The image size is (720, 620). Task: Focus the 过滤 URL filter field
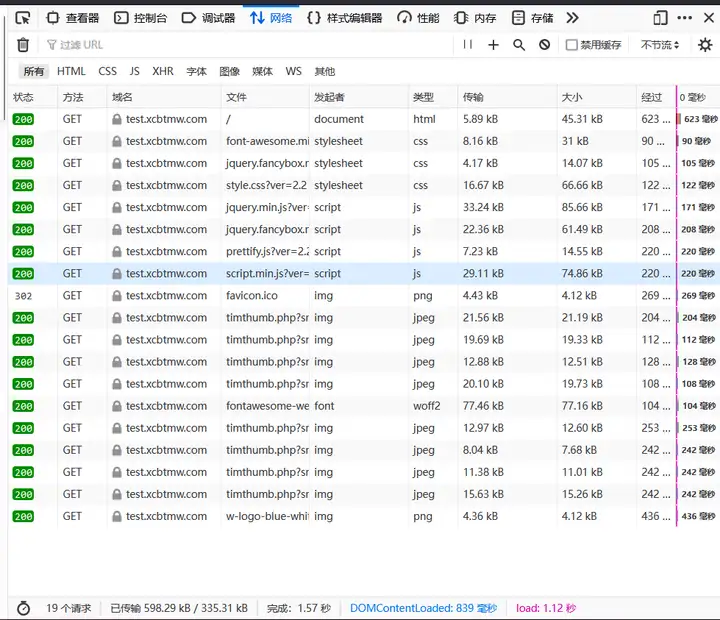click(x=248, y=45)
